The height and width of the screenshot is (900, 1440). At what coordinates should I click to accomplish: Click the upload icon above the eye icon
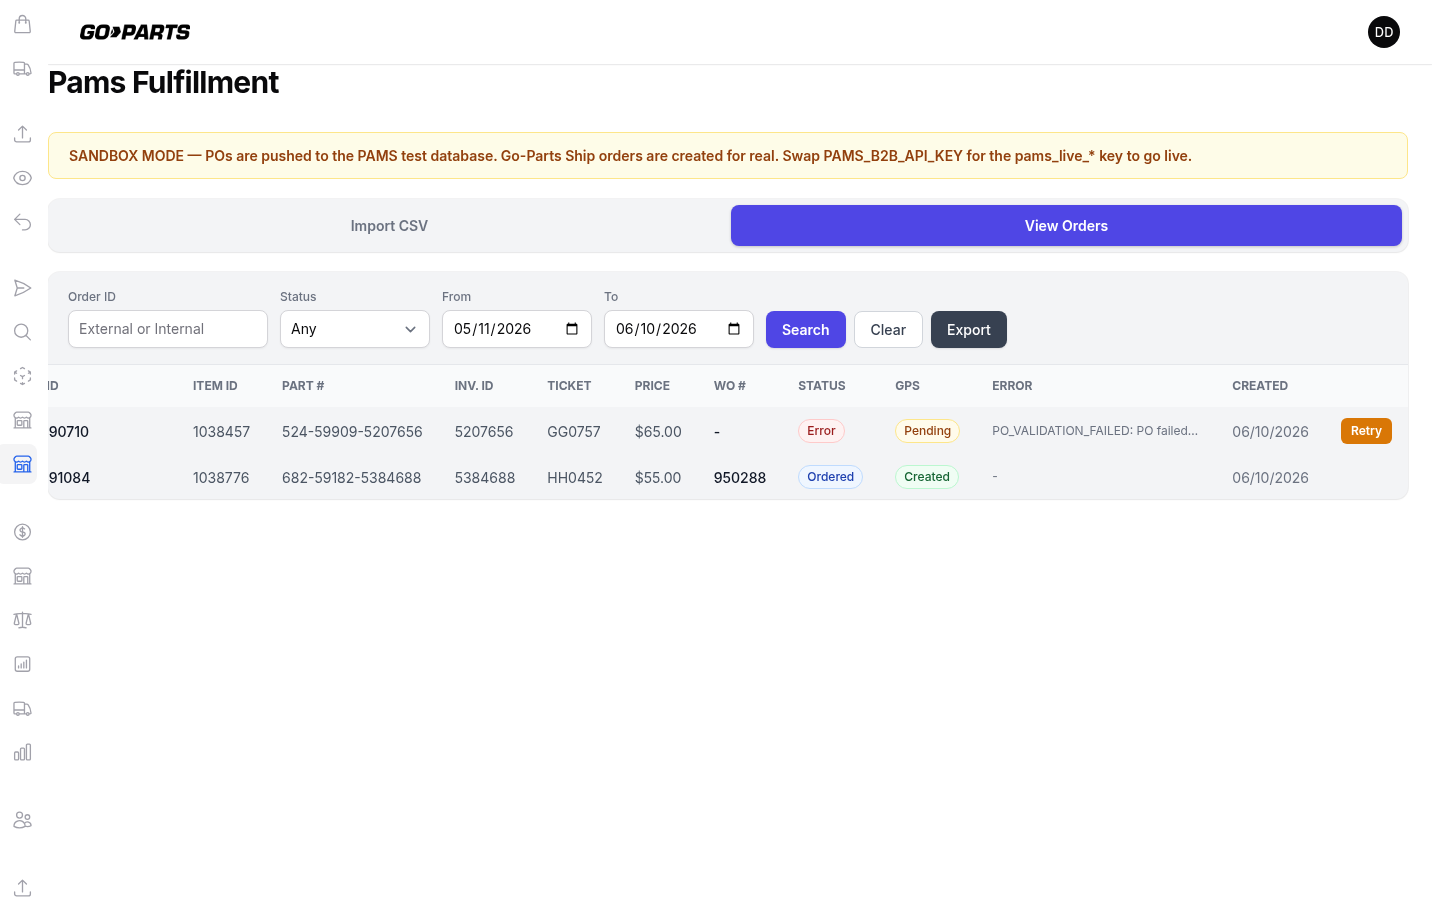(x=22, y=134)
